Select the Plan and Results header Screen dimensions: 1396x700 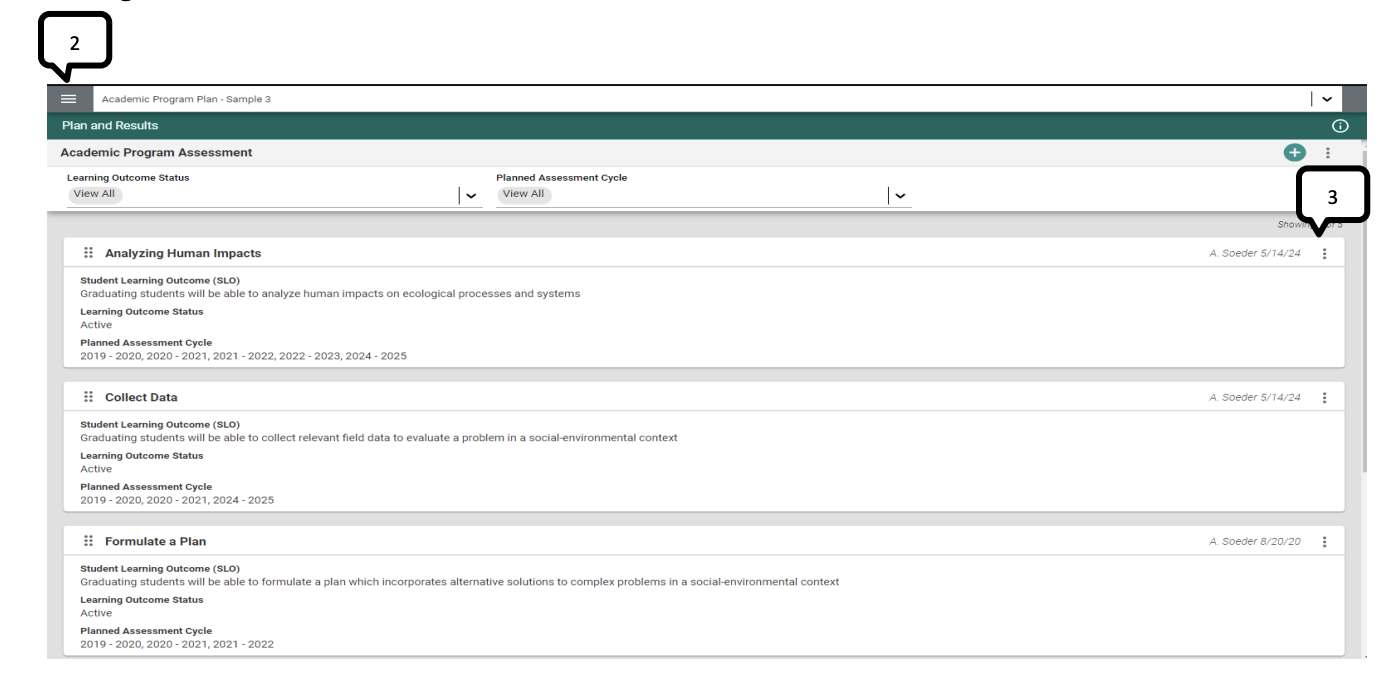[110, 125]
